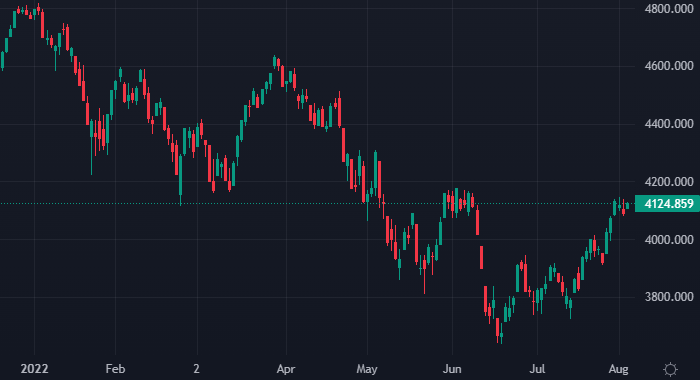Click the Jul time axis label
The height and width of the screenshot is (380, 700).
click(537, 369)
